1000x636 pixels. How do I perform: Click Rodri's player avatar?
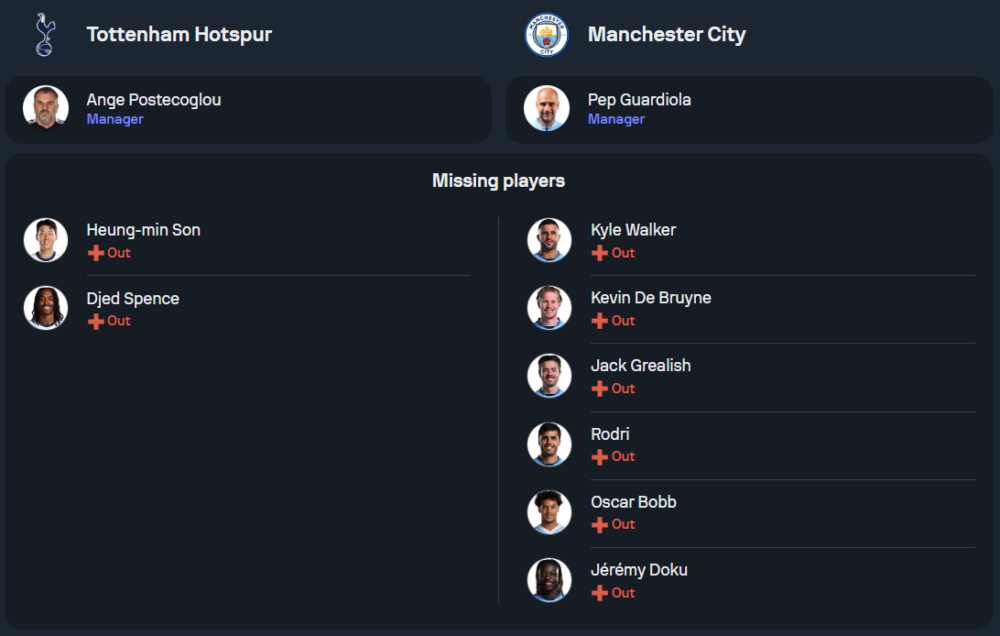pyautogui.click(x=549, y=444)
